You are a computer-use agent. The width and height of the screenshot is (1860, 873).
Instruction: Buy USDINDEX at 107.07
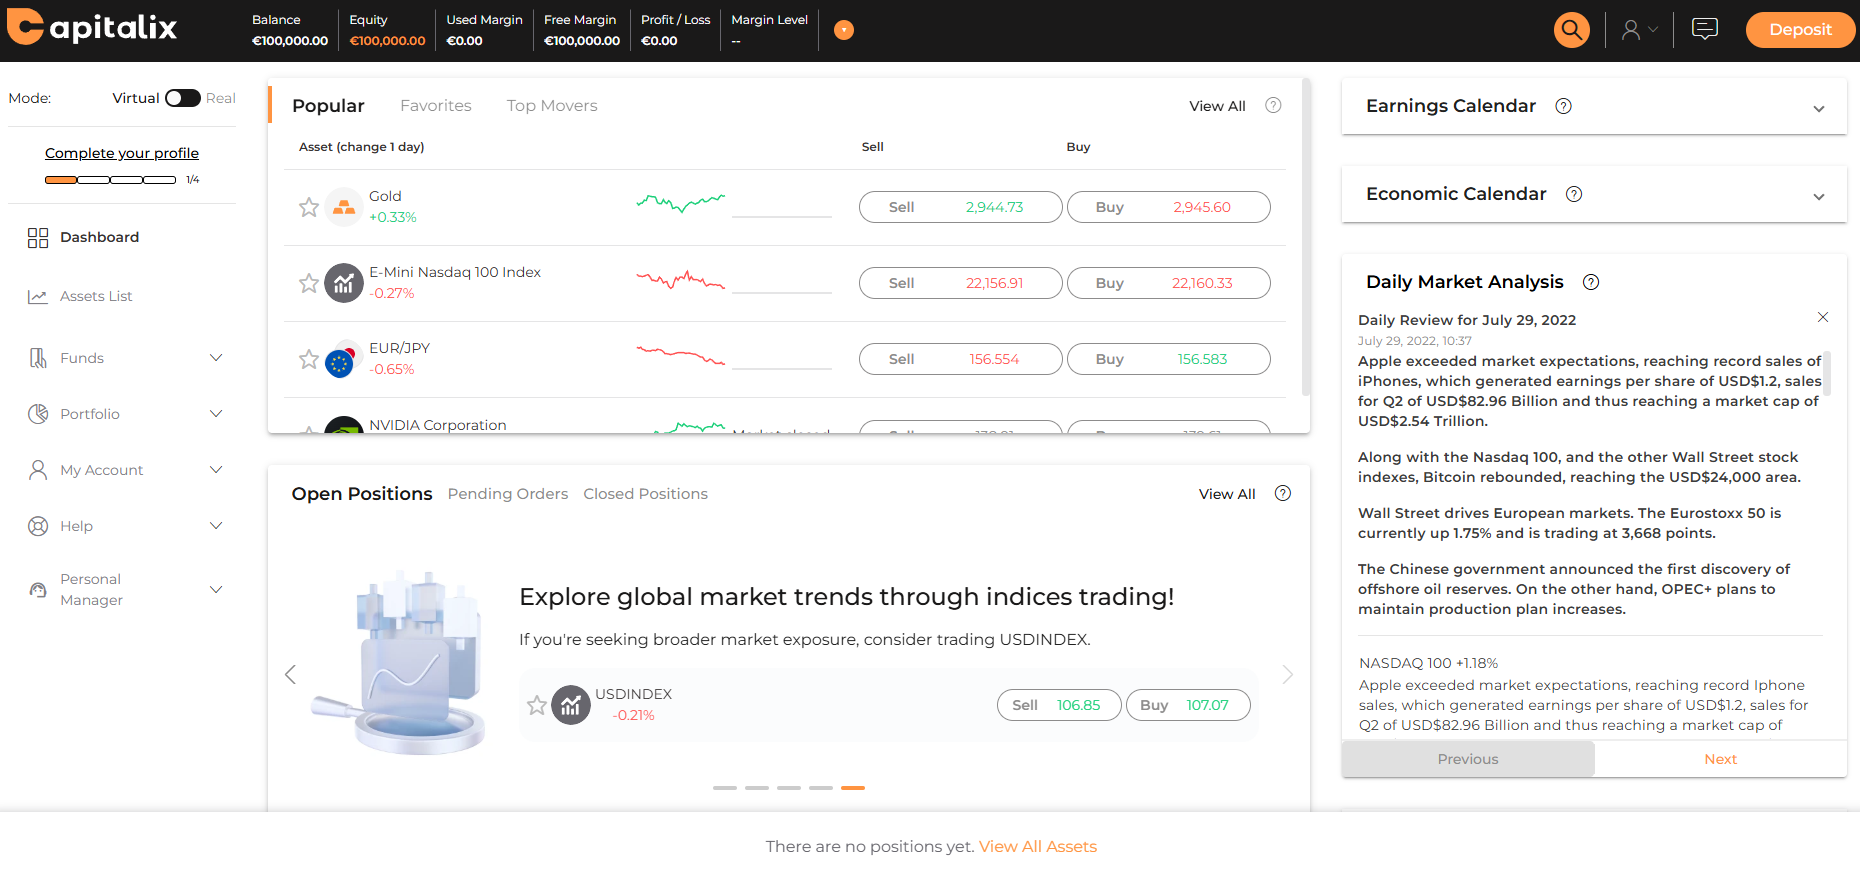[x=1188, y=705]
